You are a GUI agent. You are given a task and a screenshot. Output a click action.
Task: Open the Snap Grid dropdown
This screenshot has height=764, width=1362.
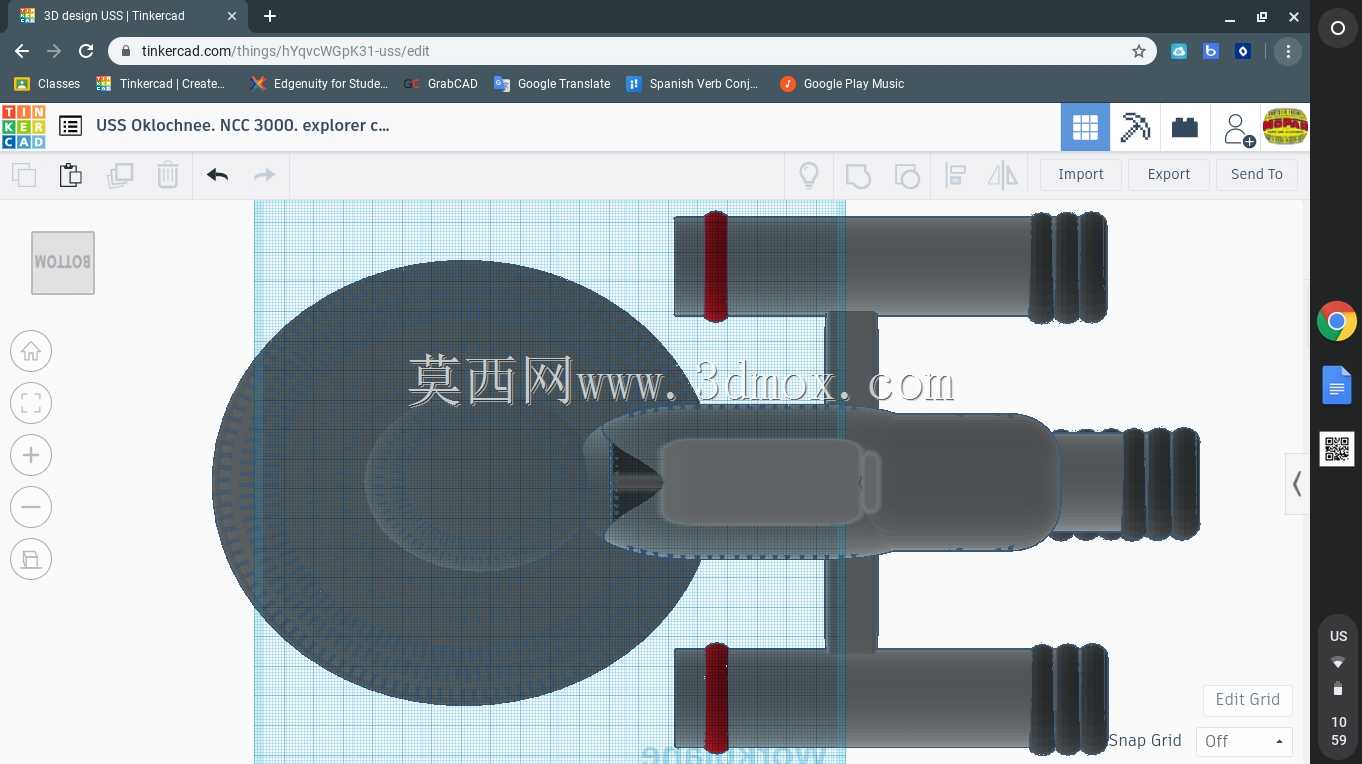click(1244, 741)
